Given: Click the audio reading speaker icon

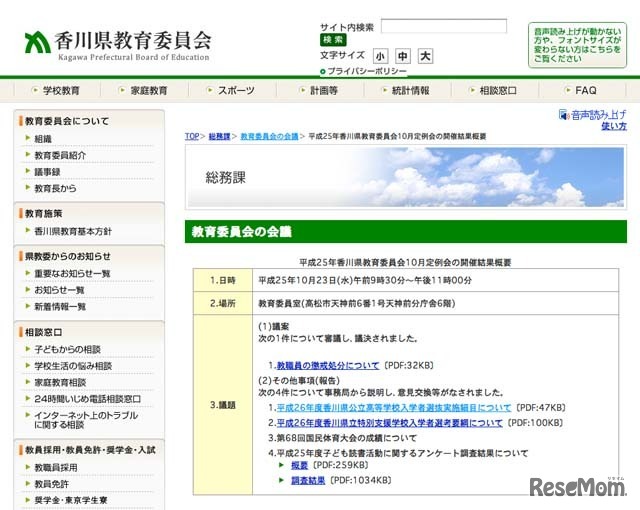Looking at the screenshot, I should 563,115.
